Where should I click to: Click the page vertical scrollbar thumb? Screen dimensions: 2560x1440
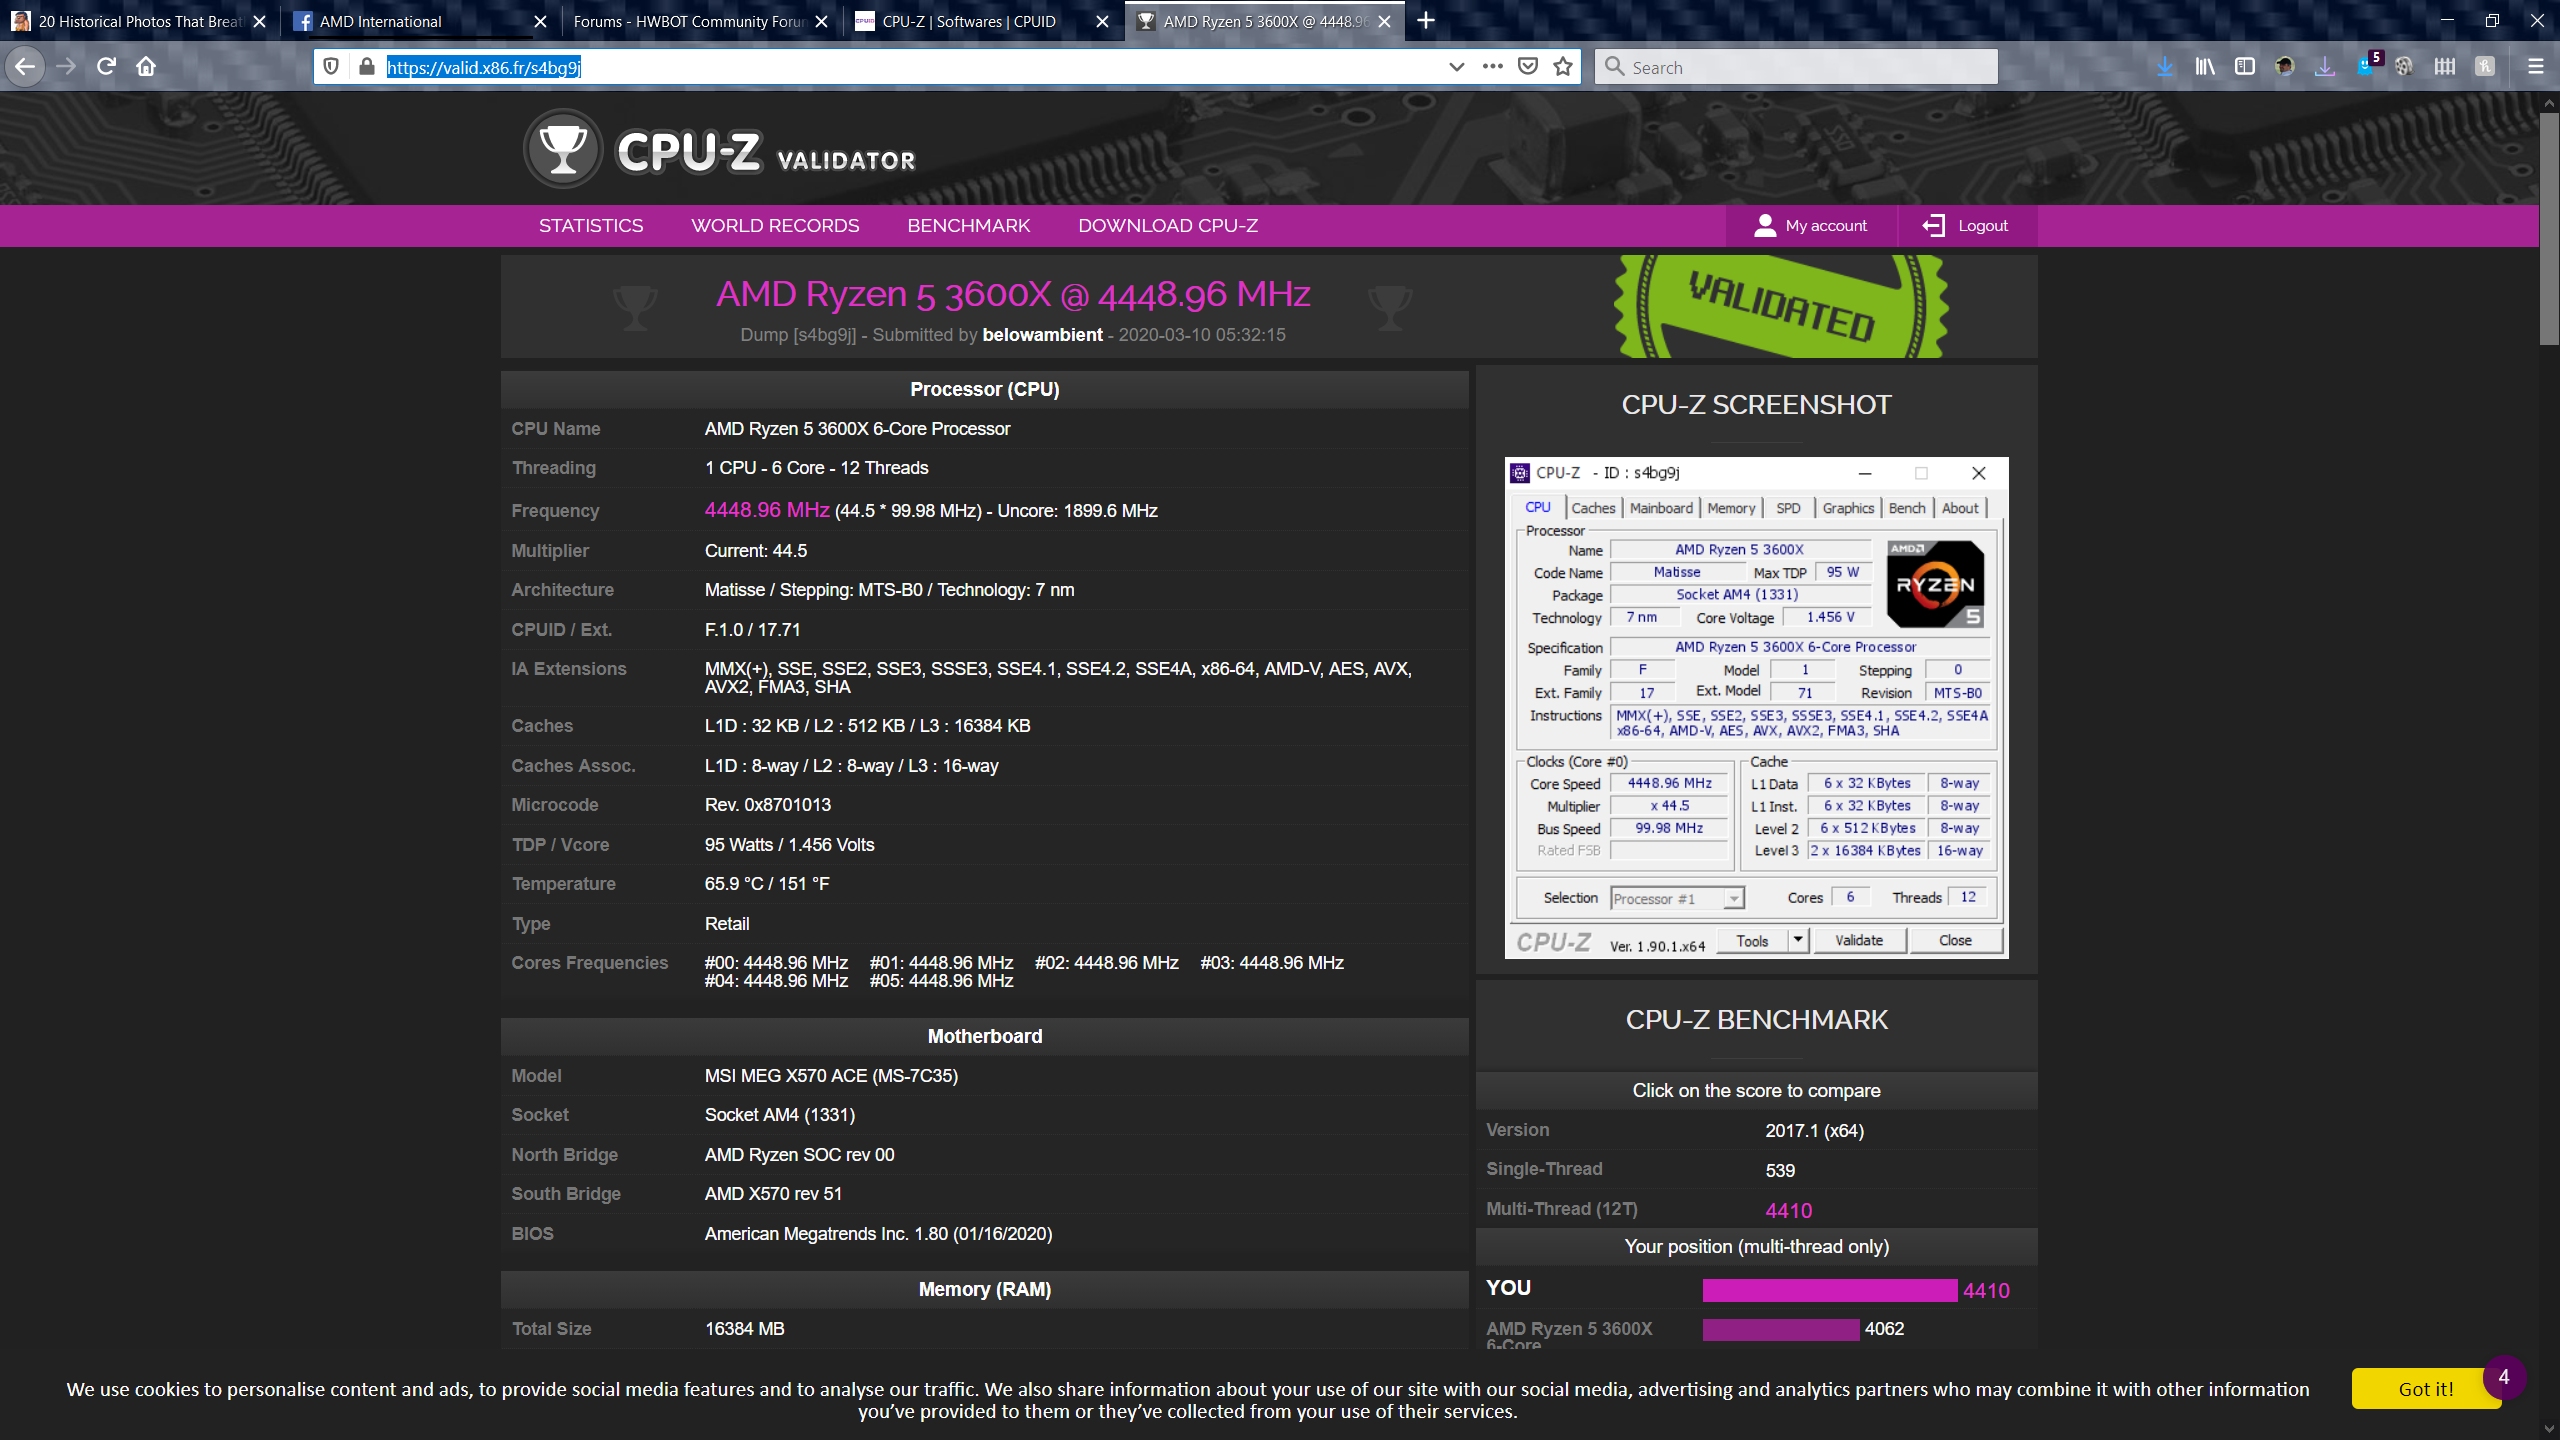click(x=2548, y=229)
